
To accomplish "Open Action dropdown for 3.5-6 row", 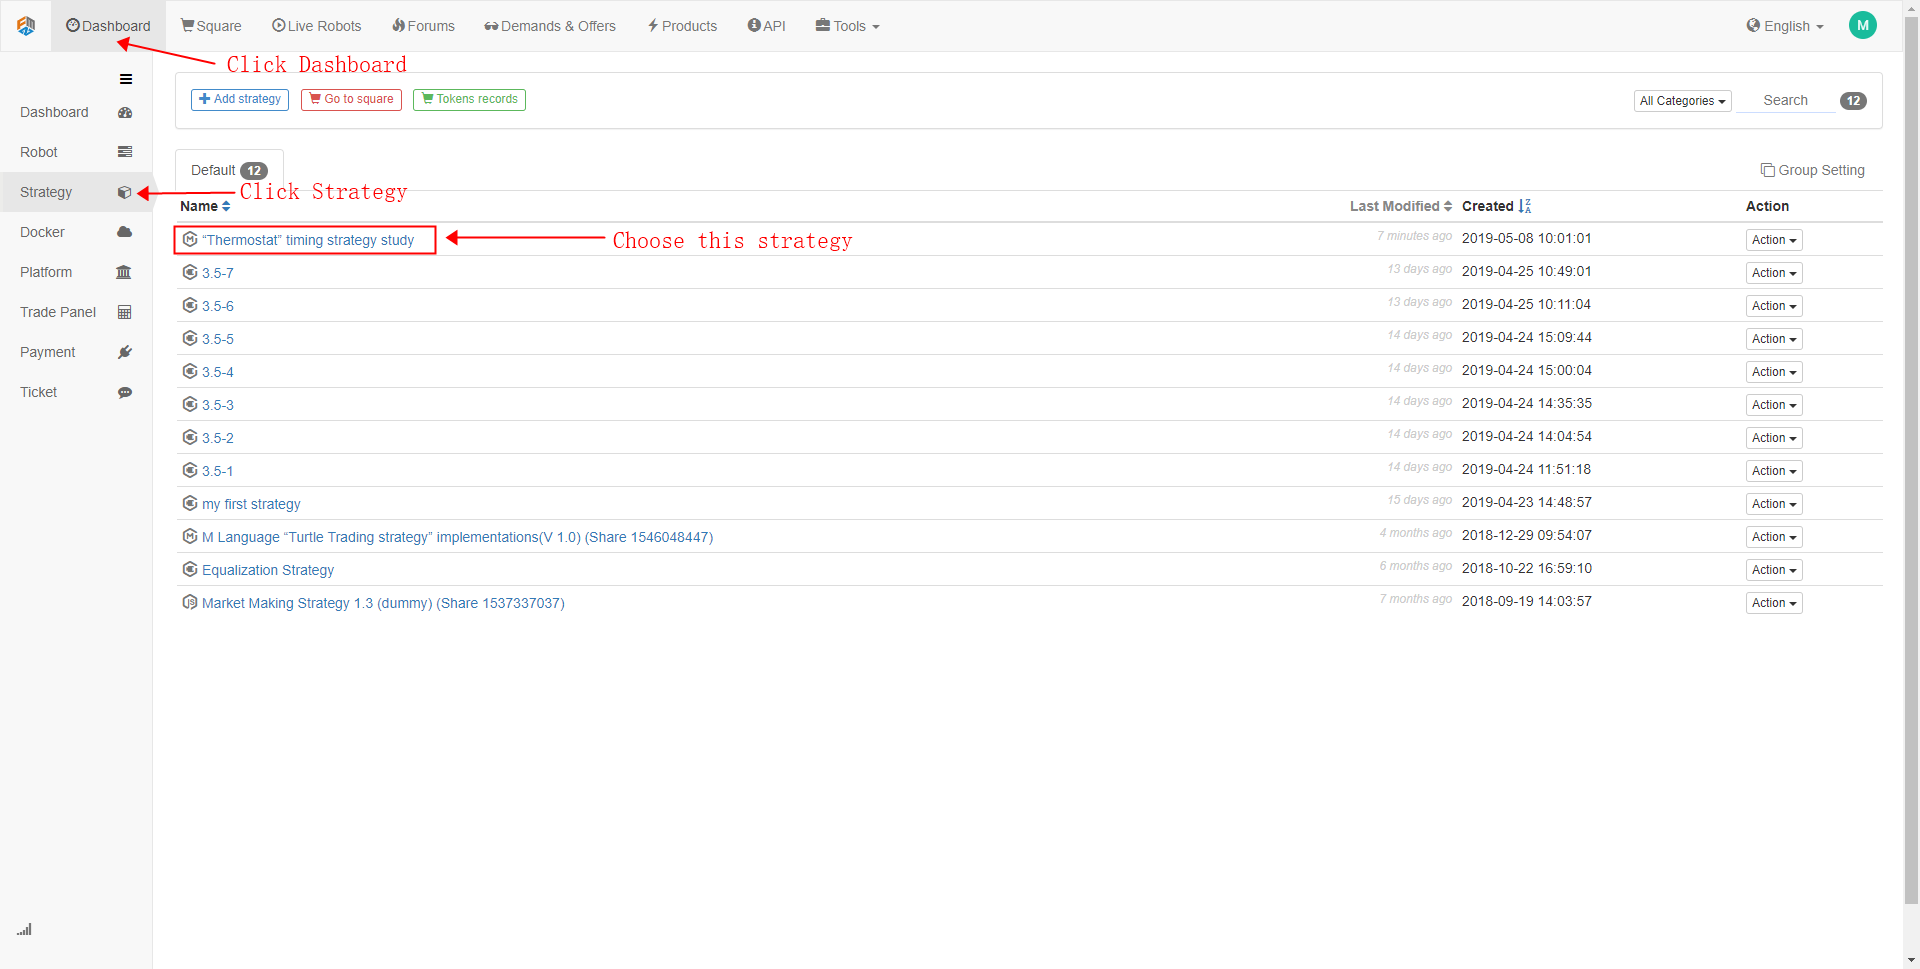I will tap(1774, 306).
